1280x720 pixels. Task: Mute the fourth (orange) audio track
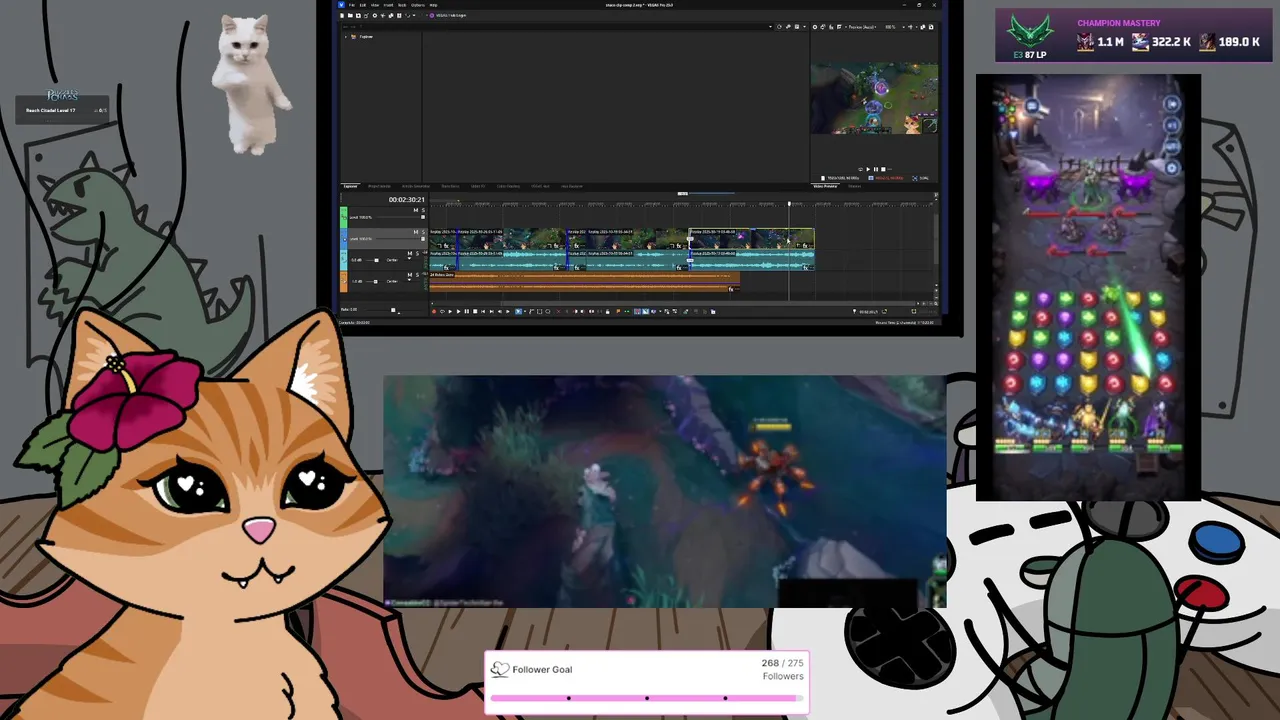pyautogui.click(x=410, y=275)
